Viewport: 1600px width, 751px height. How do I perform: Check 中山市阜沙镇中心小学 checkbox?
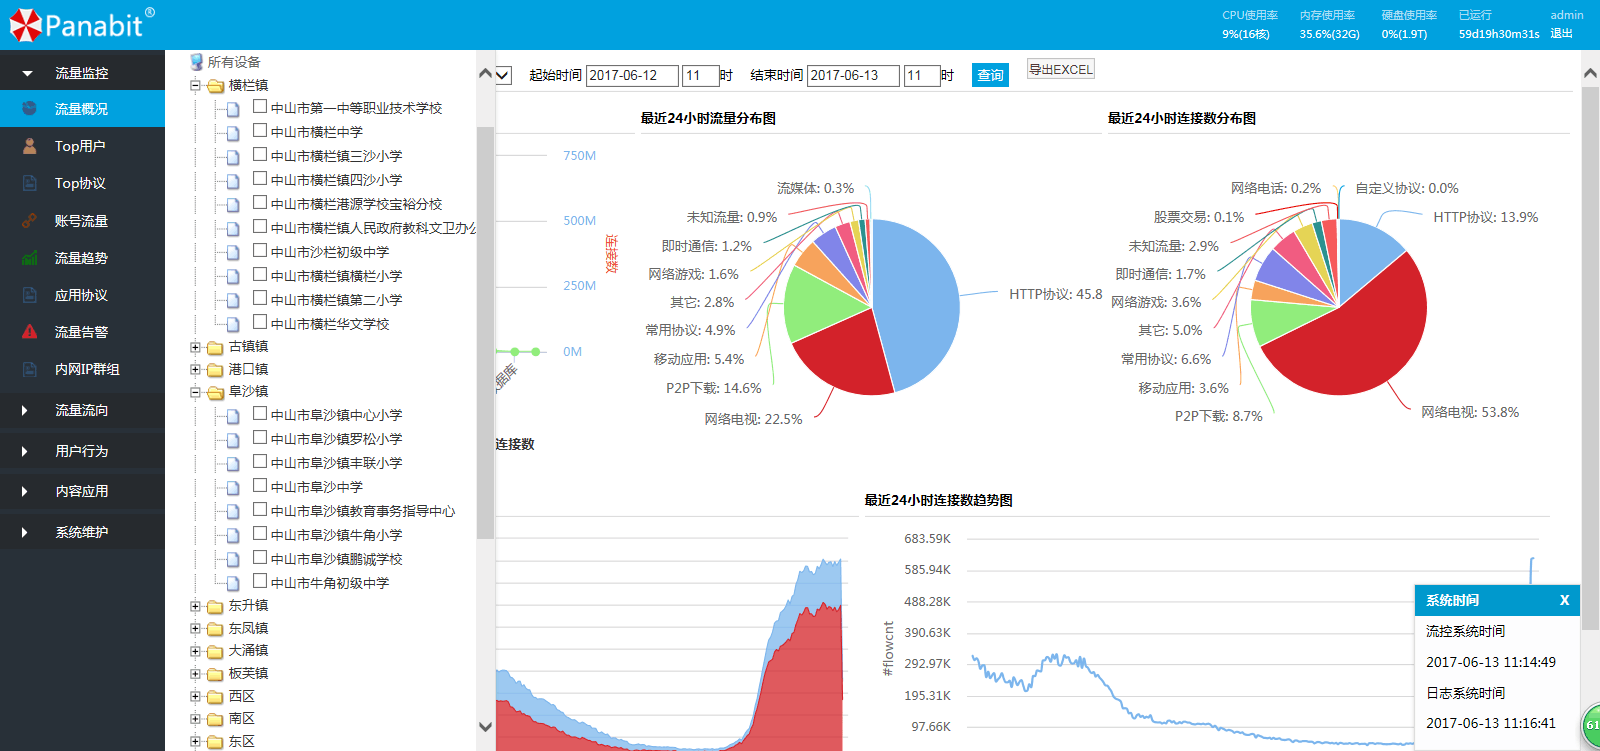point(260,413)
